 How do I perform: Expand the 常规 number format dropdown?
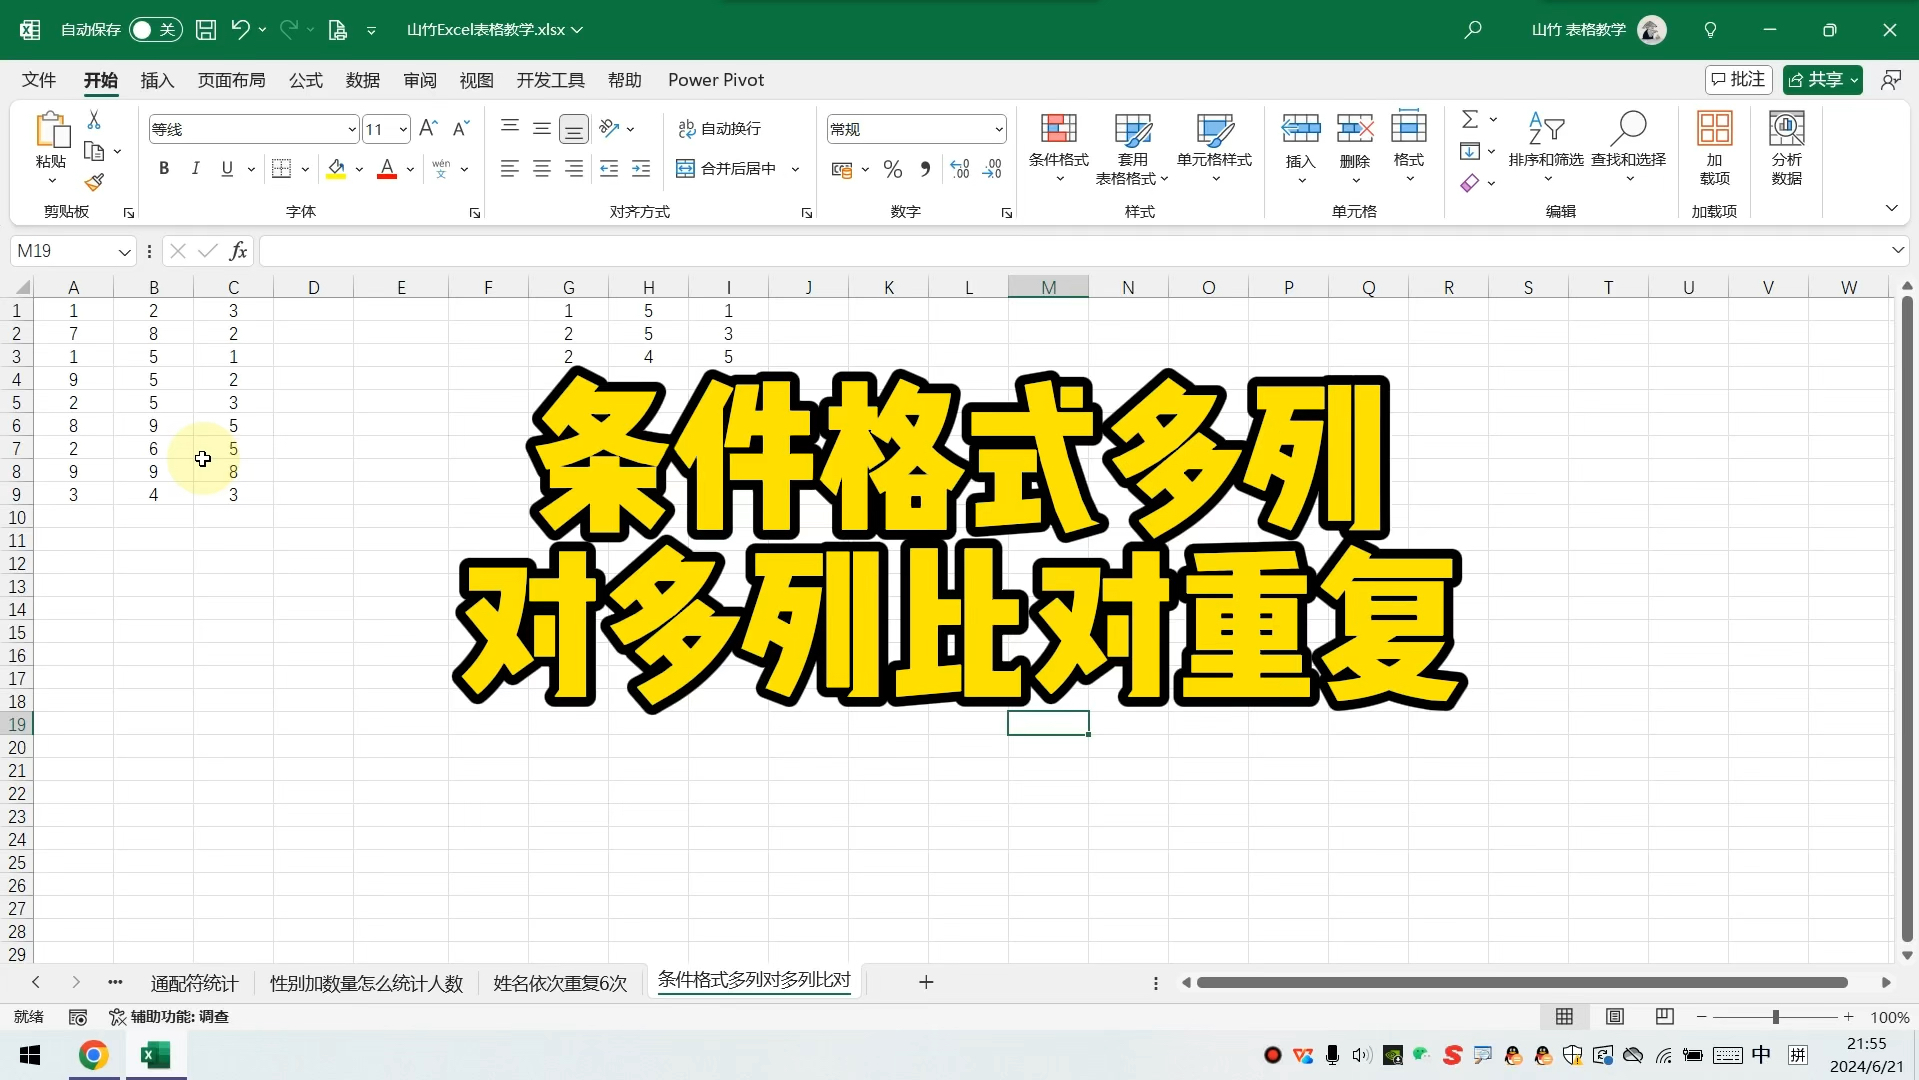point(997,128)
